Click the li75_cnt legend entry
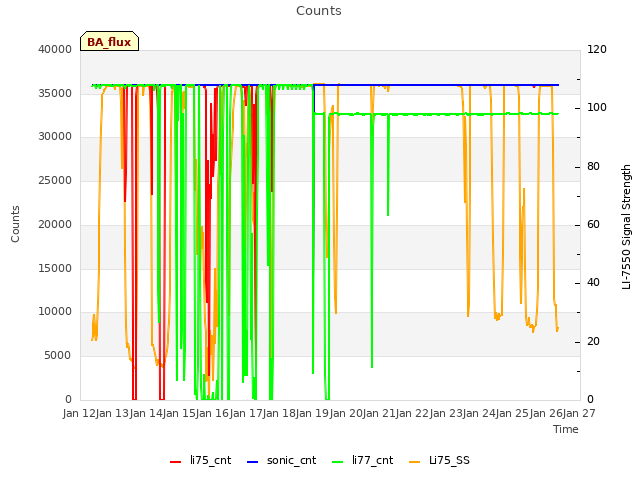640x480 pixels. coord(200,461)
